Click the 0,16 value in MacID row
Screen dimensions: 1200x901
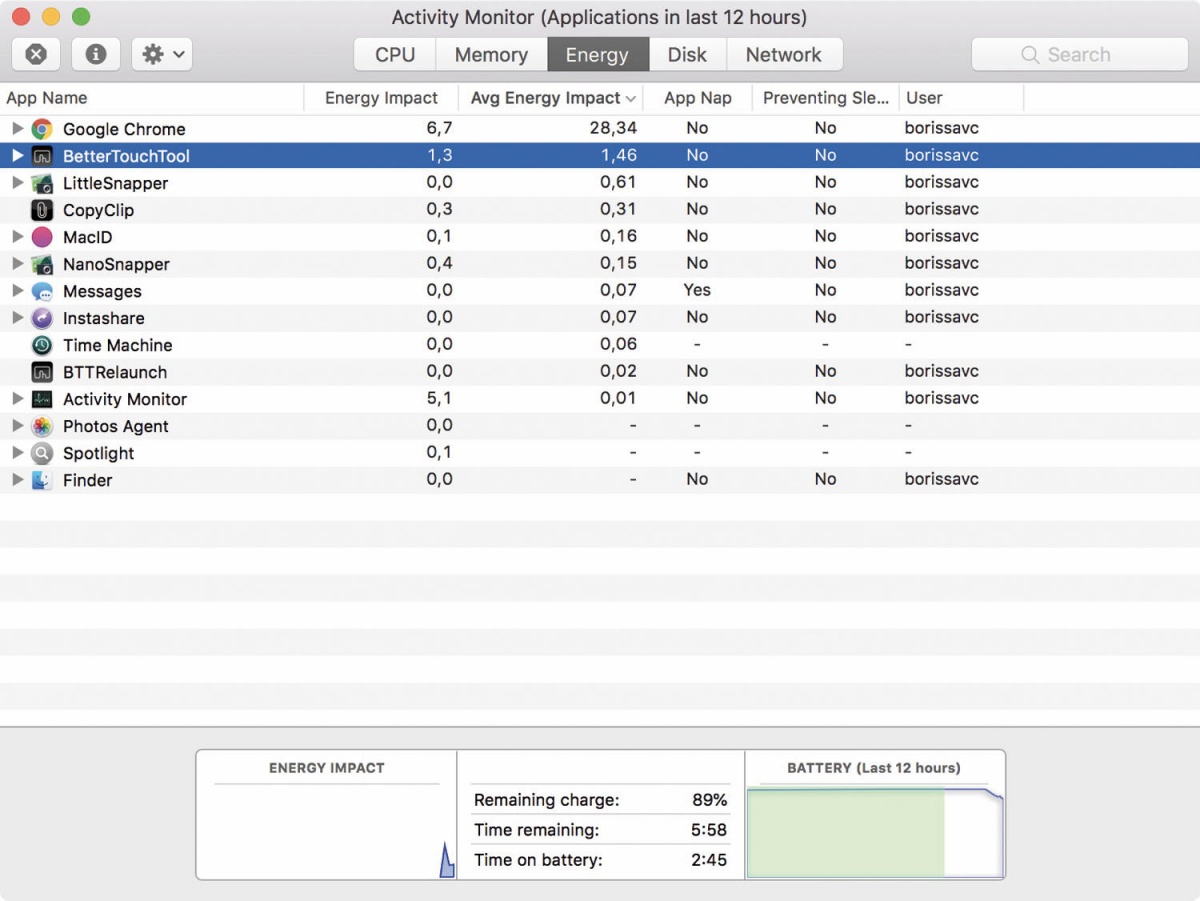[x=618, y=236]
